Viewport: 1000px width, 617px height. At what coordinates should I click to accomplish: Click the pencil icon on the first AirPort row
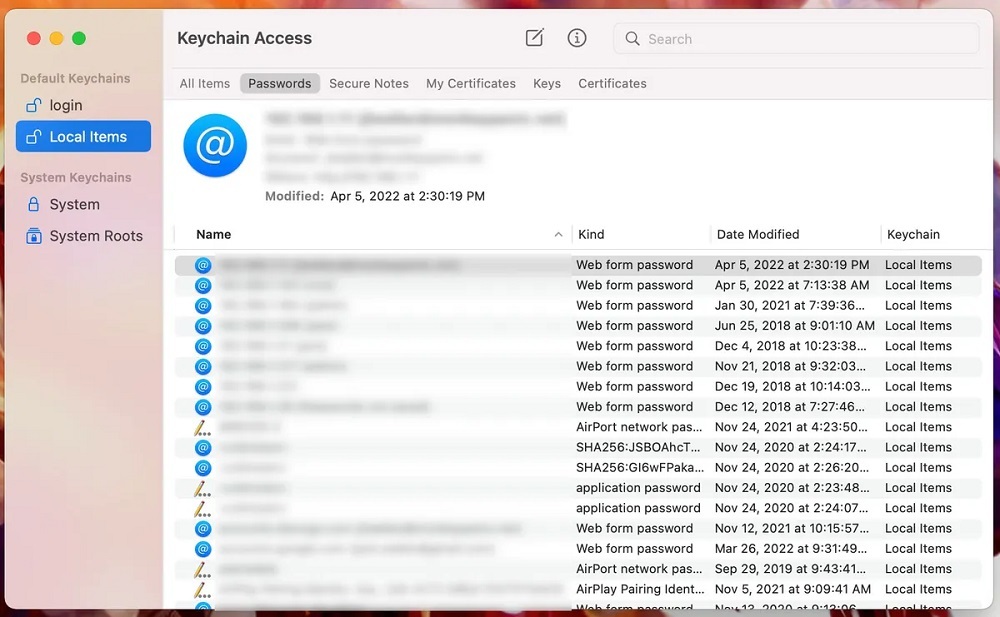203,427
